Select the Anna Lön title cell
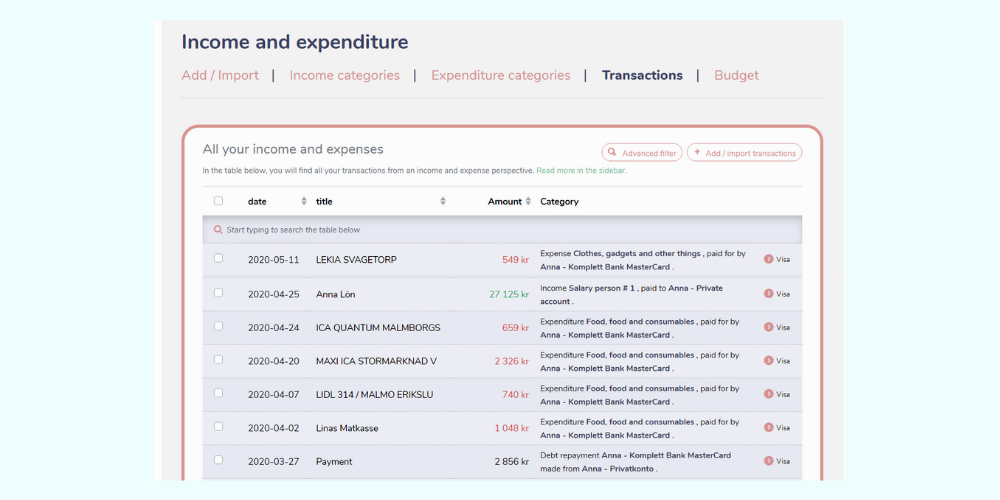The image size is (1000, 500). [335, 295]
